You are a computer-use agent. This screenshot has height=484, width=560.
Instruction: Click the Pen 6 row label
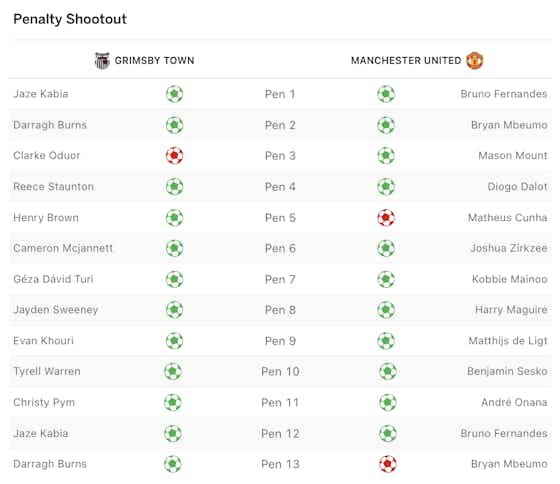[x=280, y=248]
